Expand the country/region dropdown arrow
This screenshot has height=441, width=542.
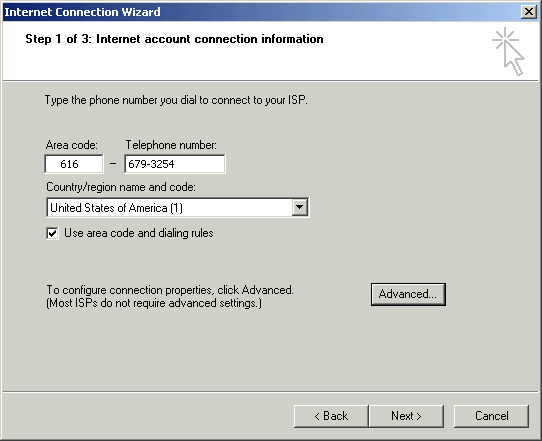[x=300, y=207]
